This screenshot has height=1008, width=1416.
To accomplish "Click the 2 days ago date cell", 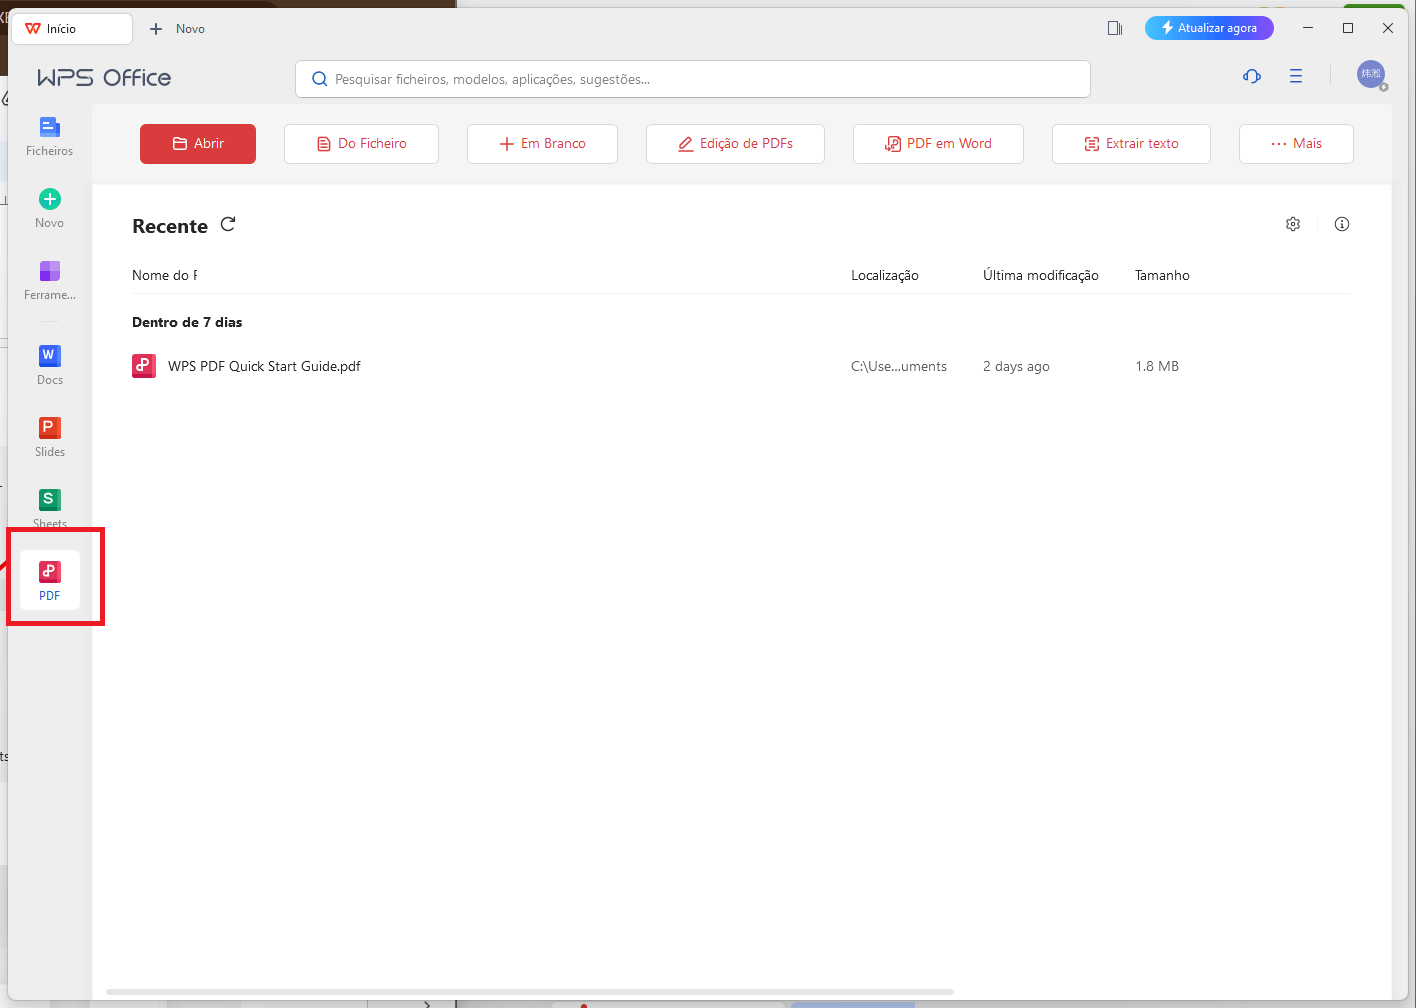I will pos(1016,366).
